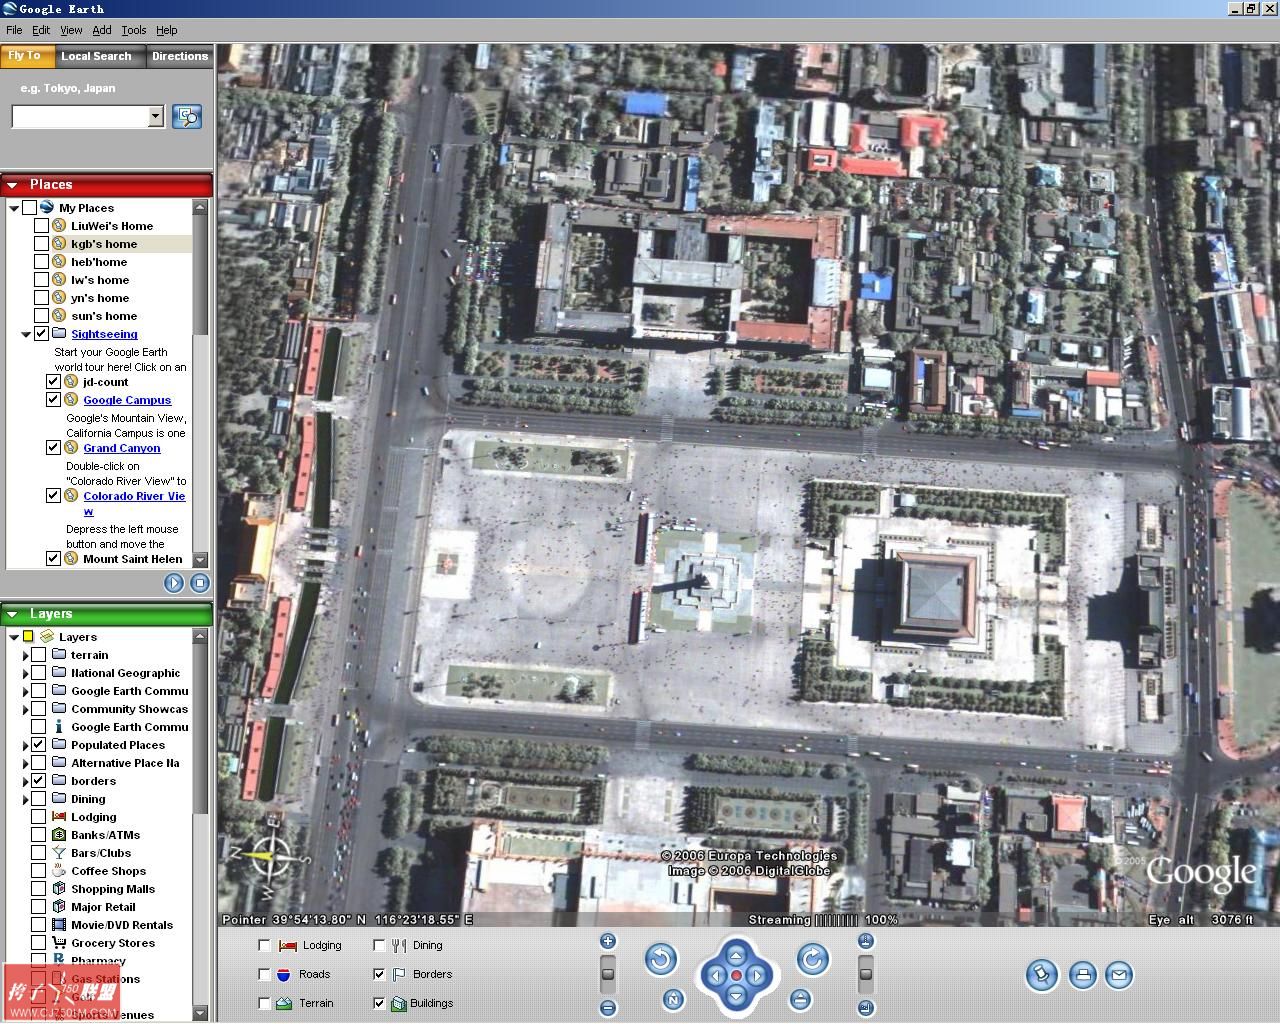Zoom in with the plus button

point(607,940)
